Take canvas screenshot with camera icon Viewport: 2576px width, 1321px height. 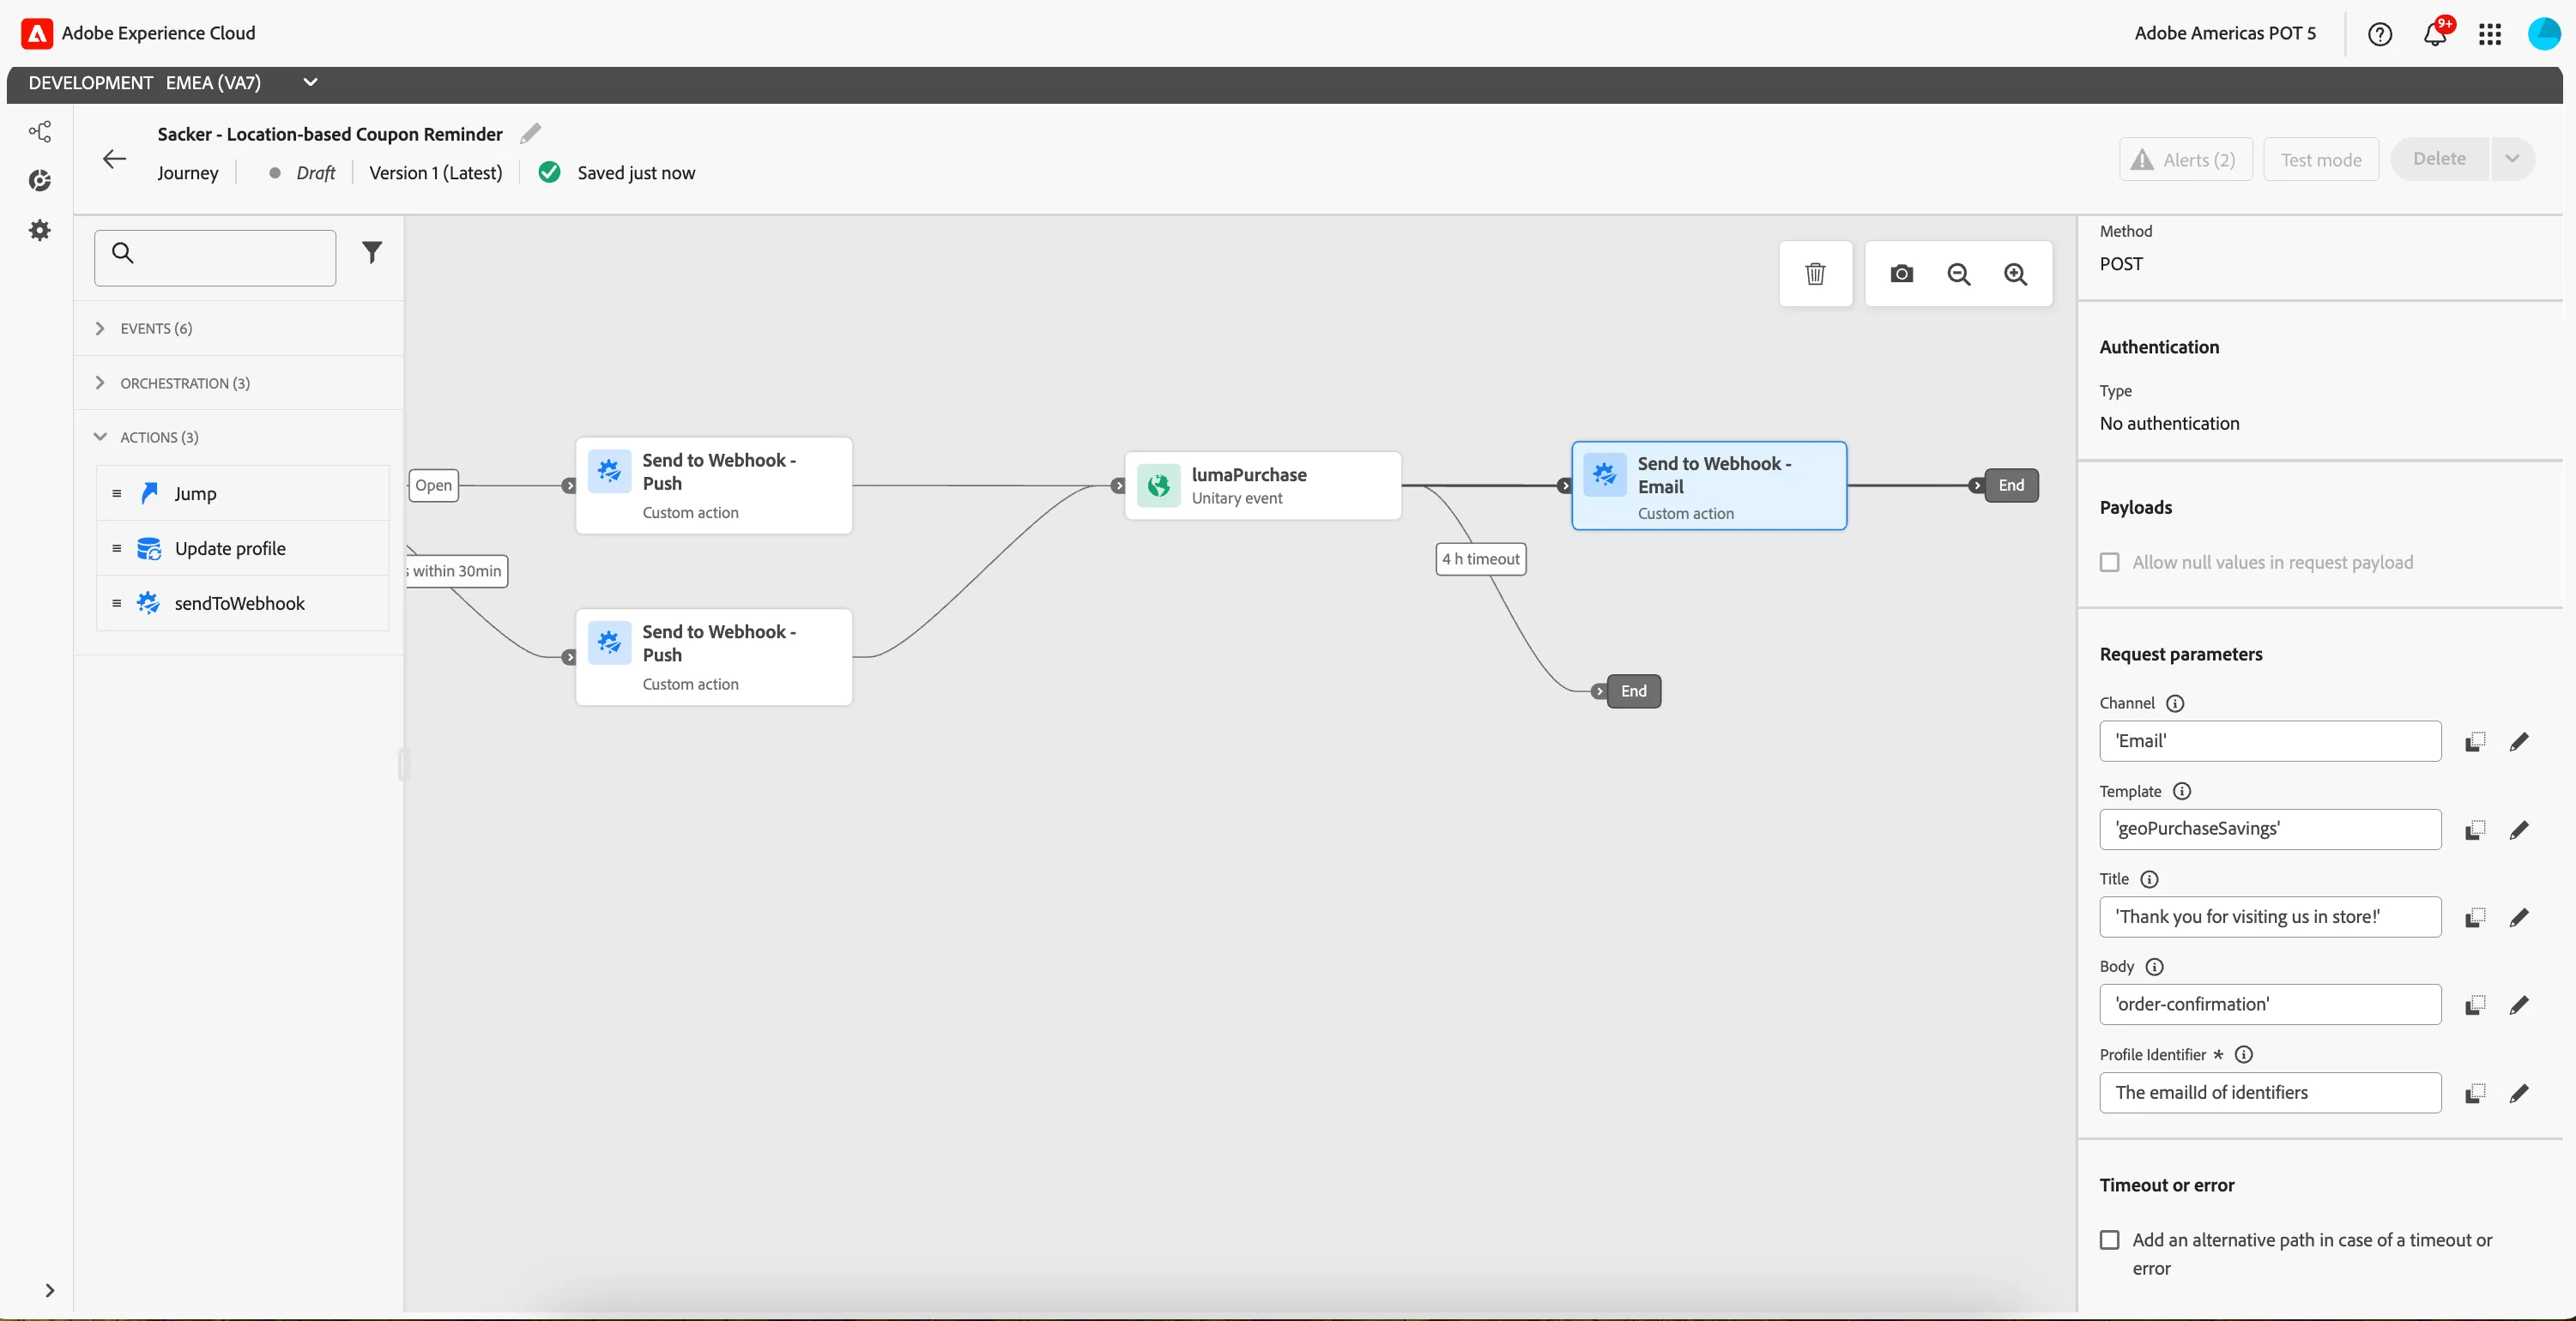(1902, 274)
